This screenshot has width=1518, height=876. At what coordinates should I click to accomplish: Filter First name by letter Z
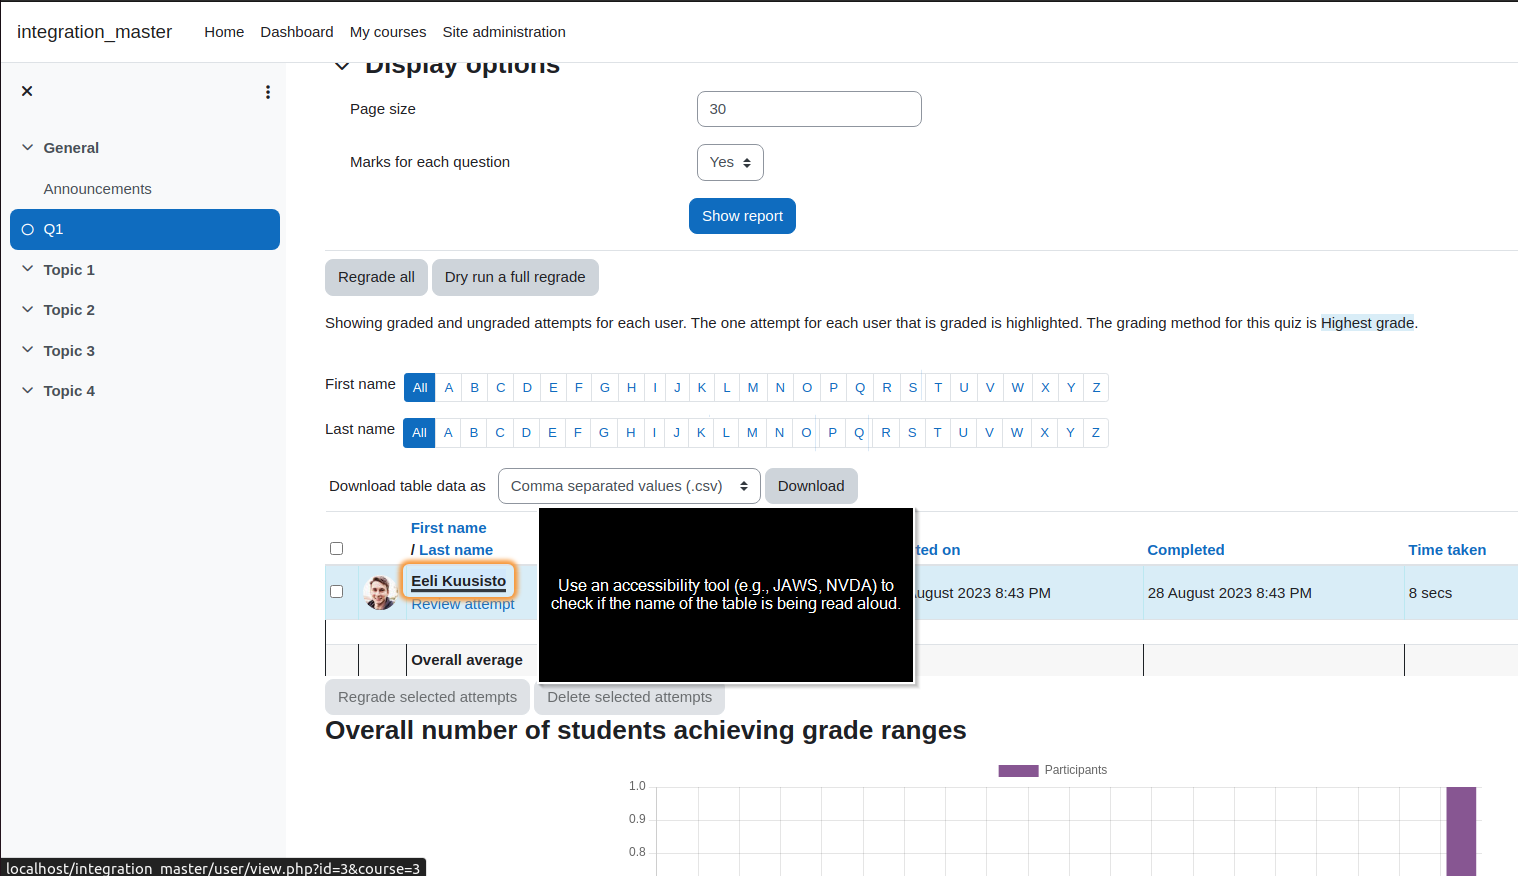[1096, 388]
